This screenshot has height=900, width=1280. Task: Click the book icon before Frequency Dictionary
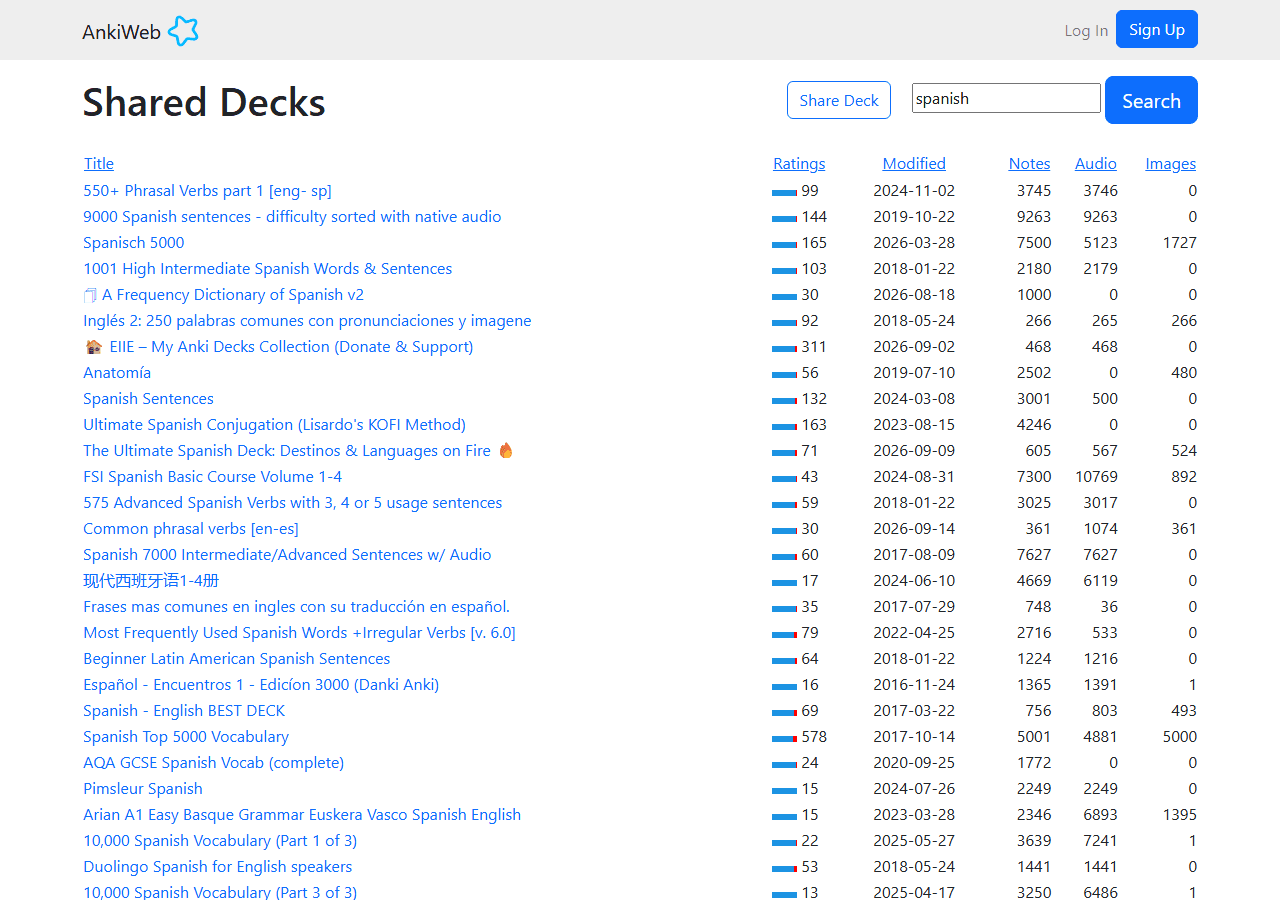click(91, 295)
